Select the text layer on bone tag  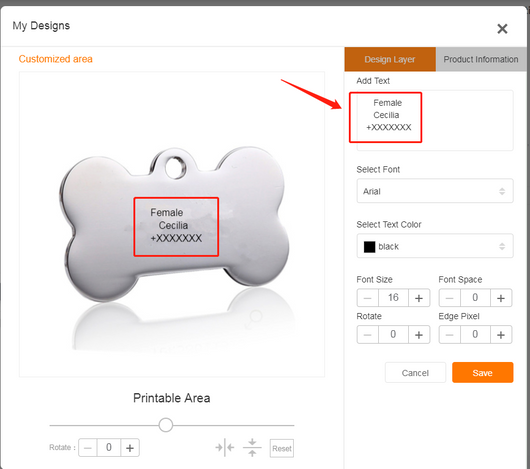[176, 227]
